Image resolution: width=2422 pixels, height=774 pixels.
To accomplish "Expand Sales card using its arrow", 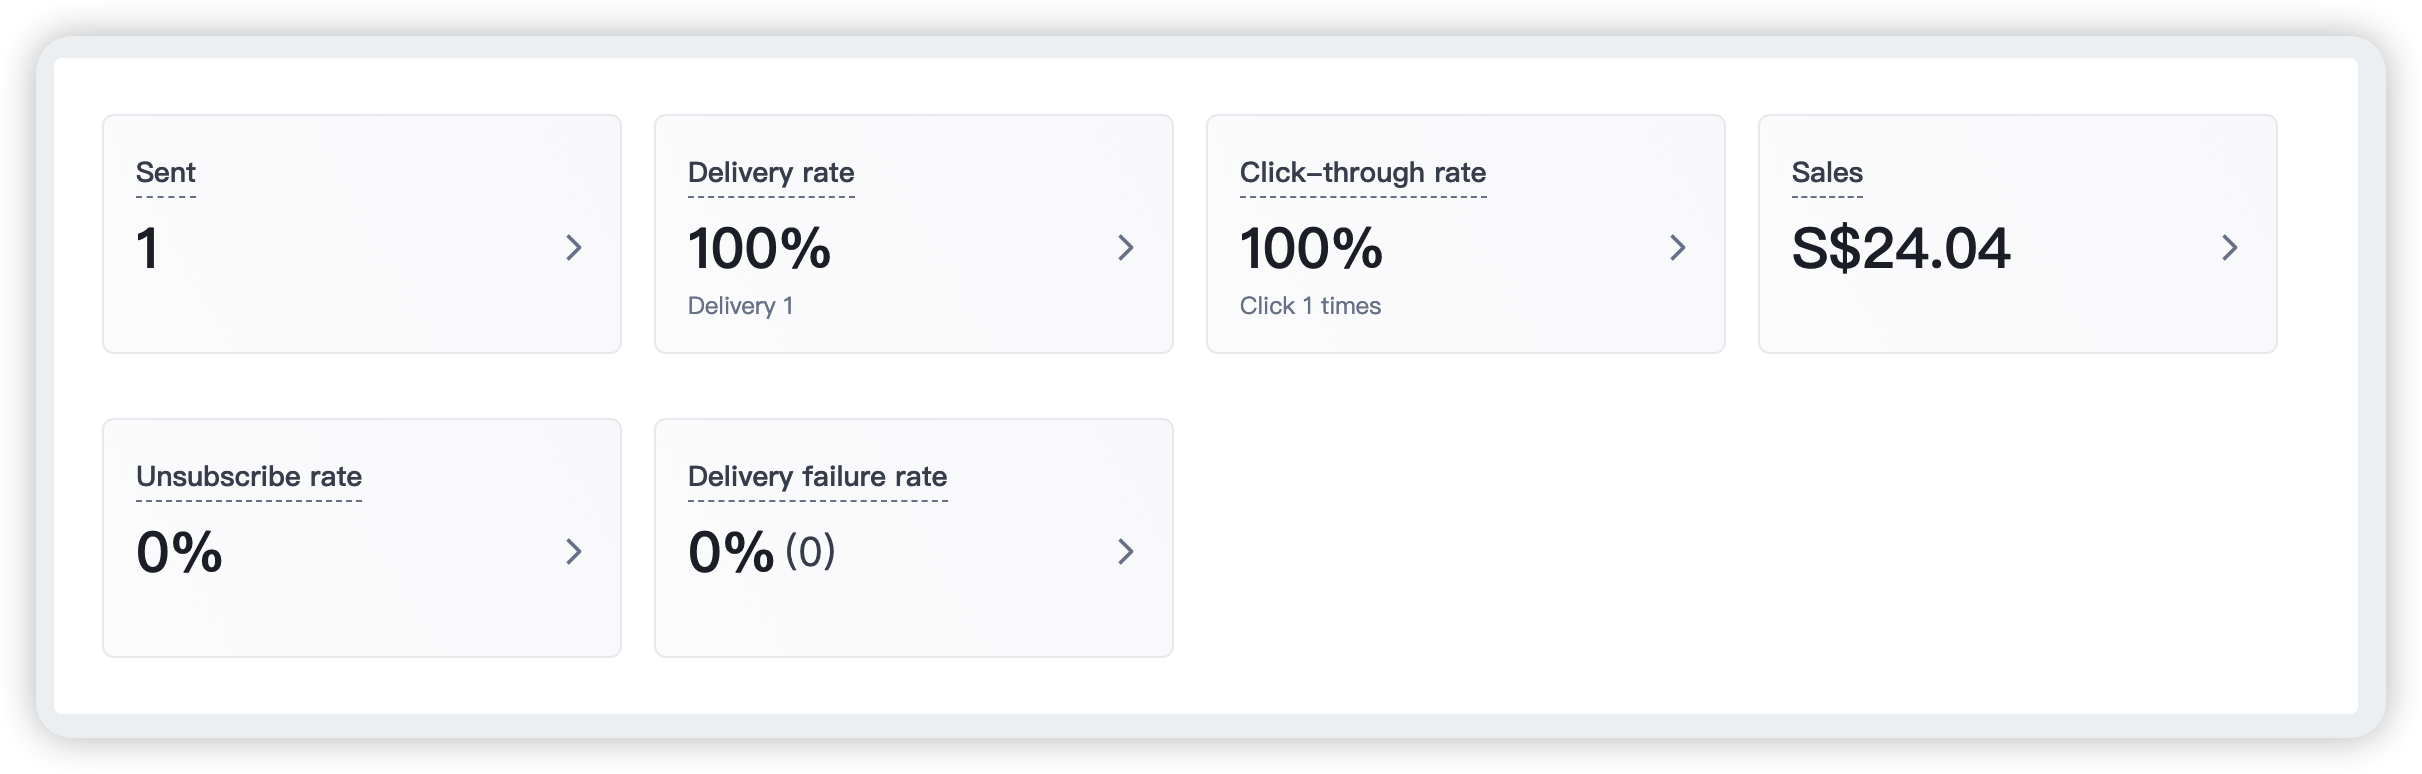I will point(2230,248).
